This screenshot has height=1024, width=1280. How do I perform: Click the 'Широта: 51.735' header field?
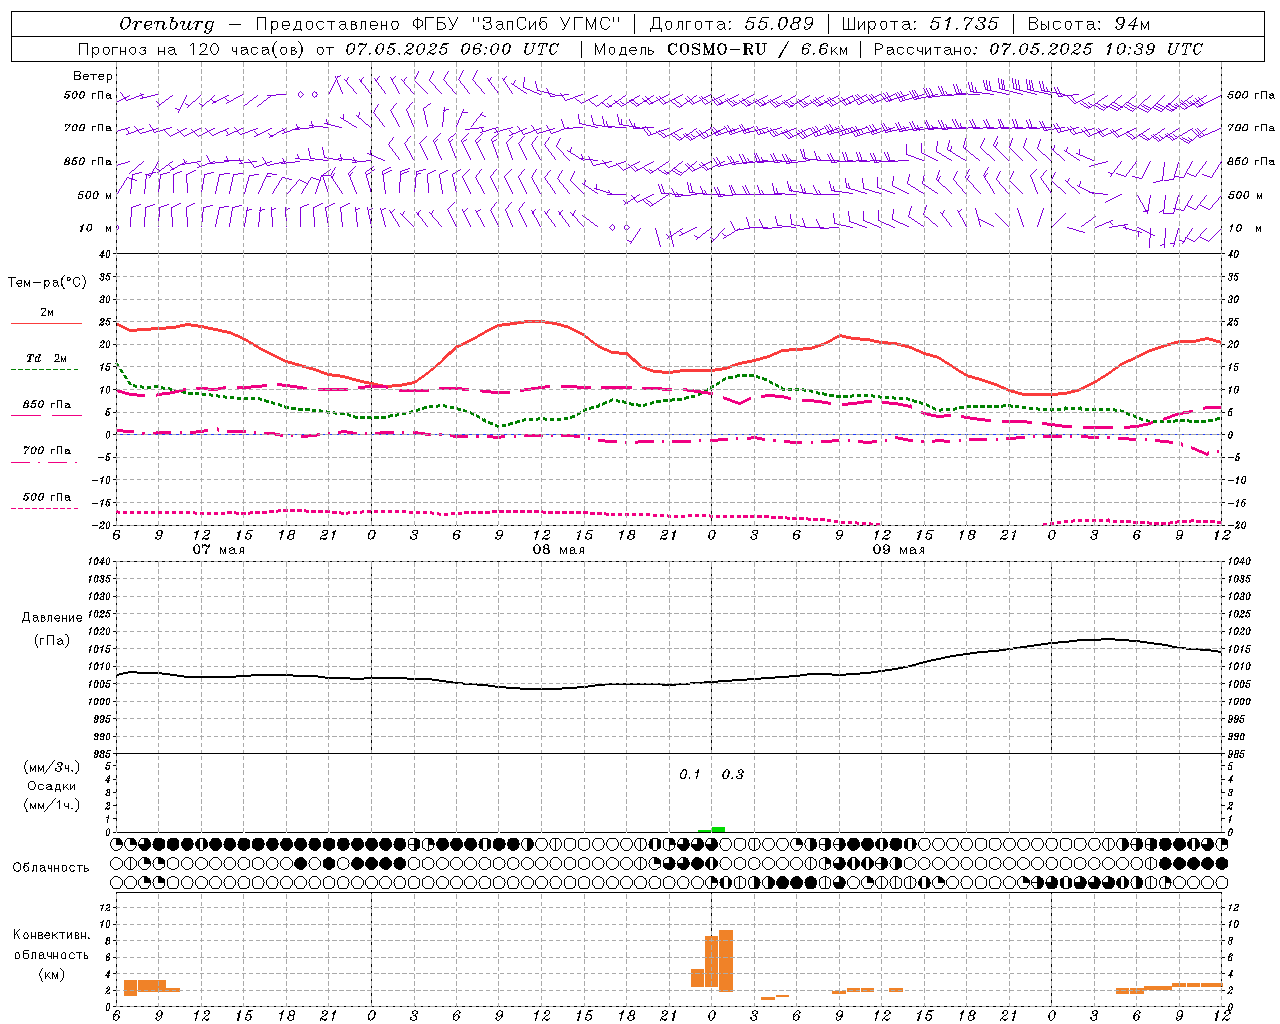(920, 24)
